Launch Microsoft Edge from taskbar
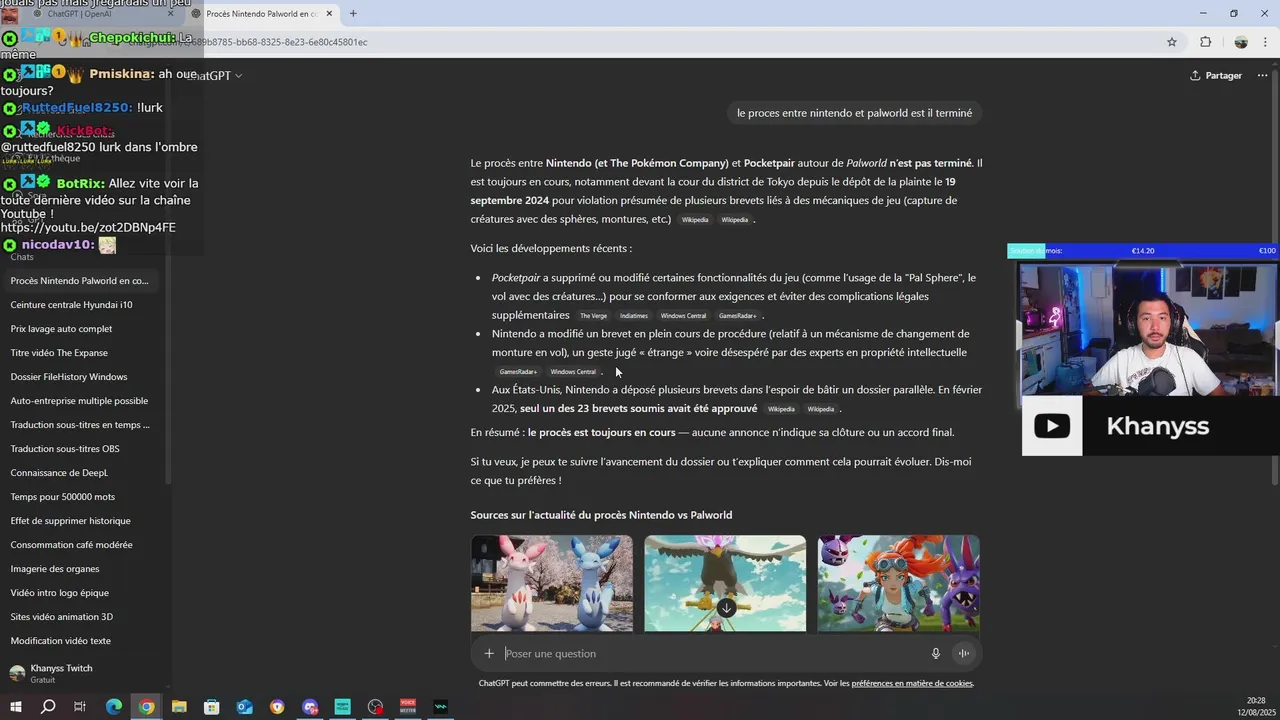This screenshot has height=720, width=1280. [114, 707]
